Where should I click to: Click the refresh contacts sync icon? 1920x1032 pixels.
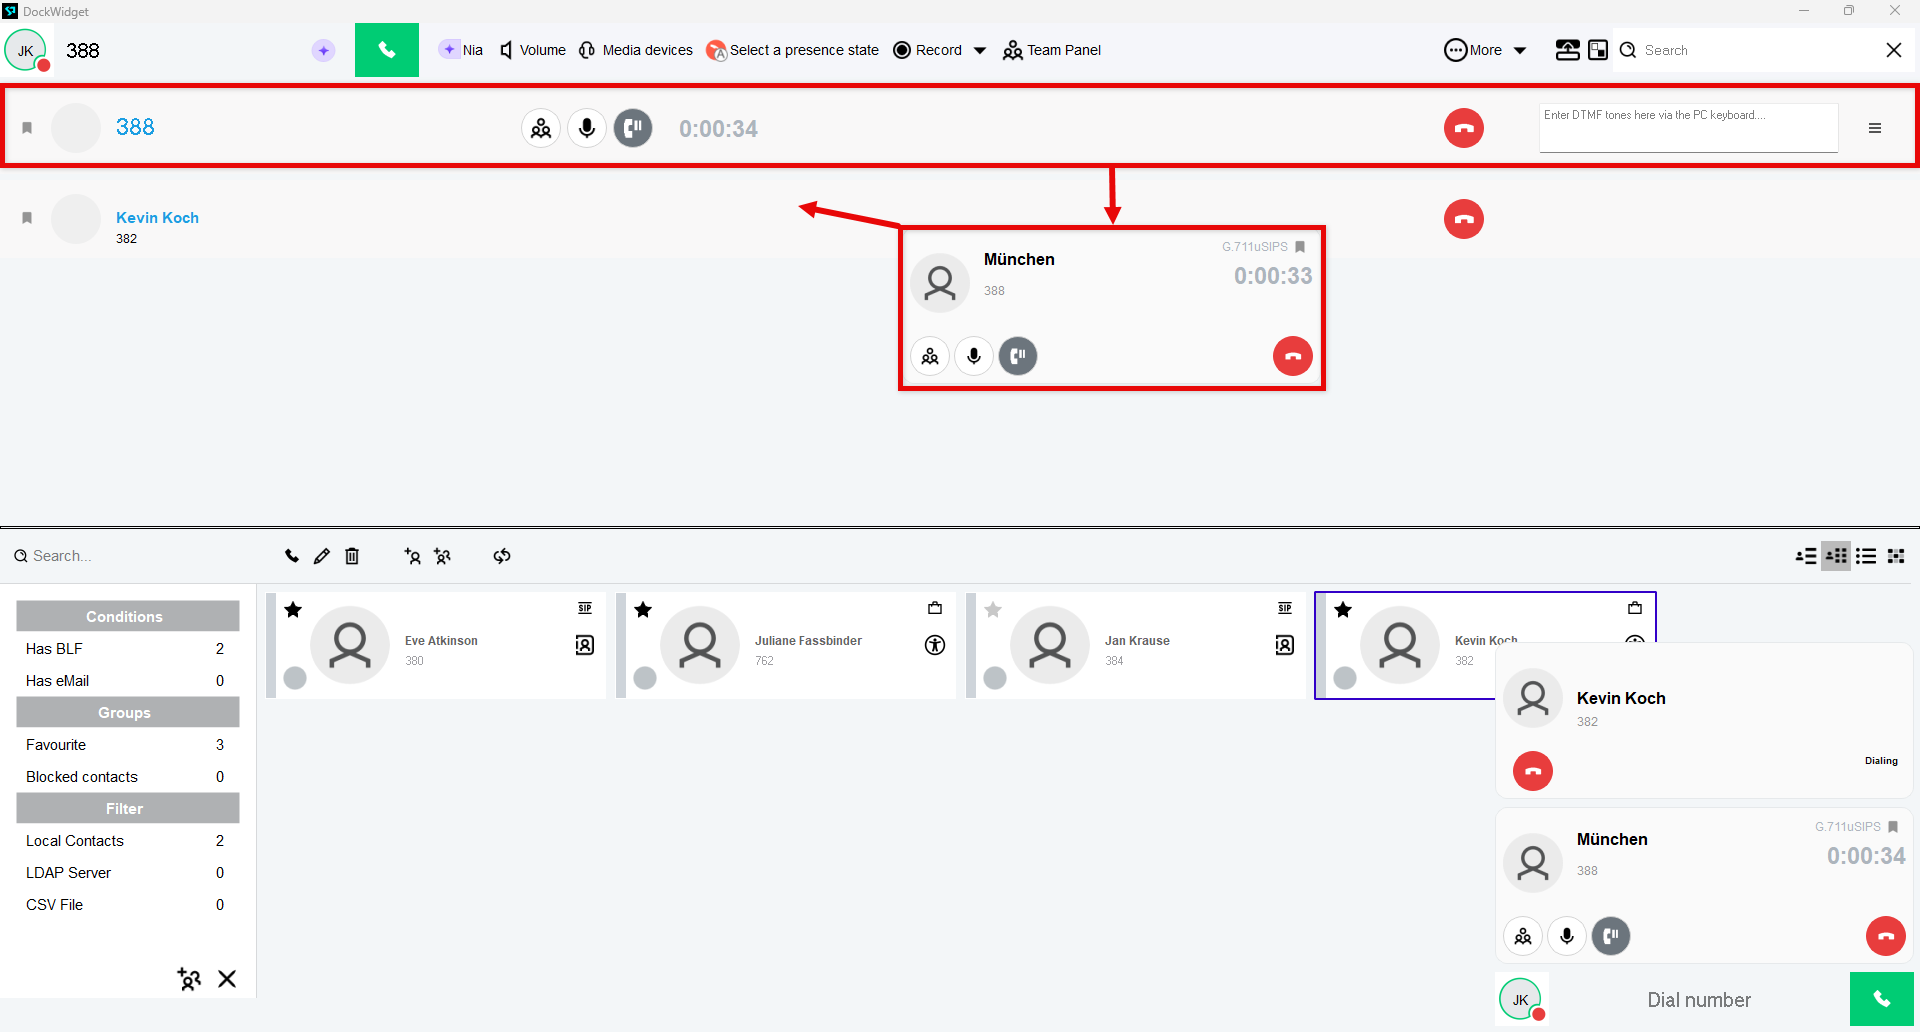point(502,556)
